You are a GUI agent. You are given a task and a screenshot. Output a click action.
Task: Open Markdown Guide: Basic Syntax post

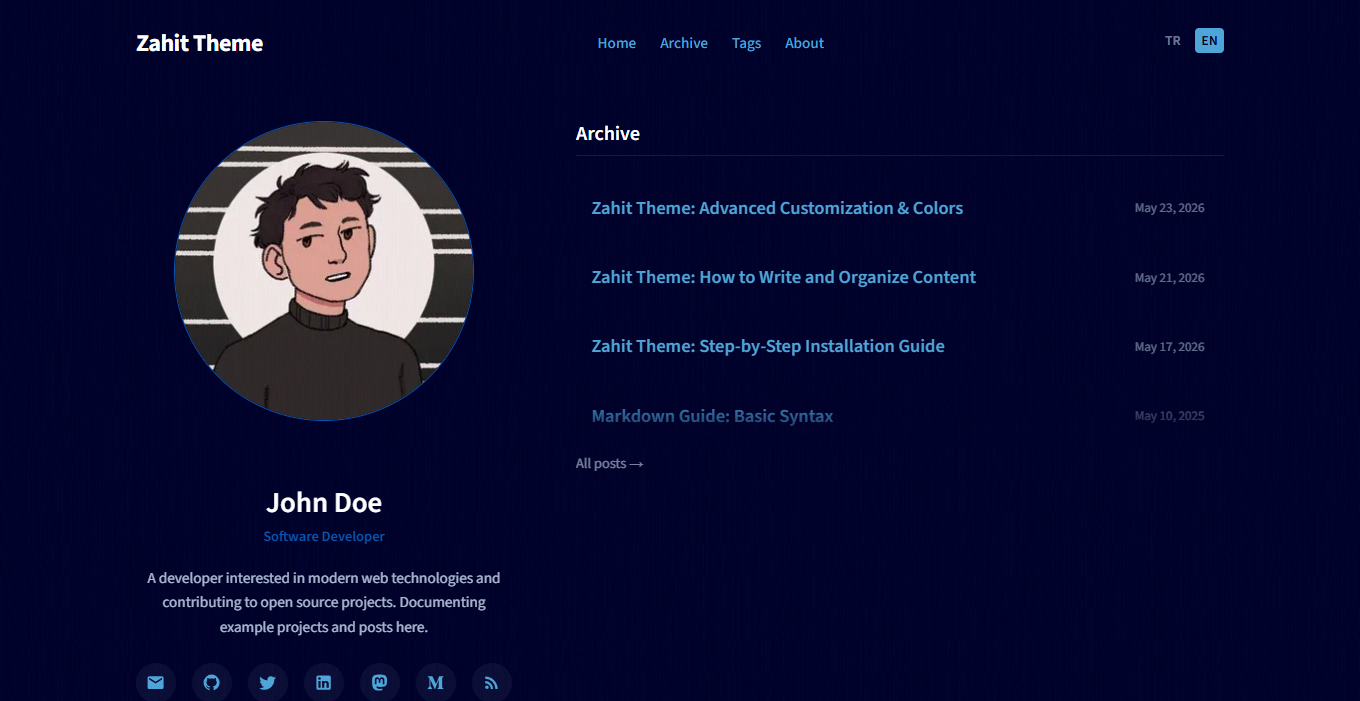click(712, 416)
